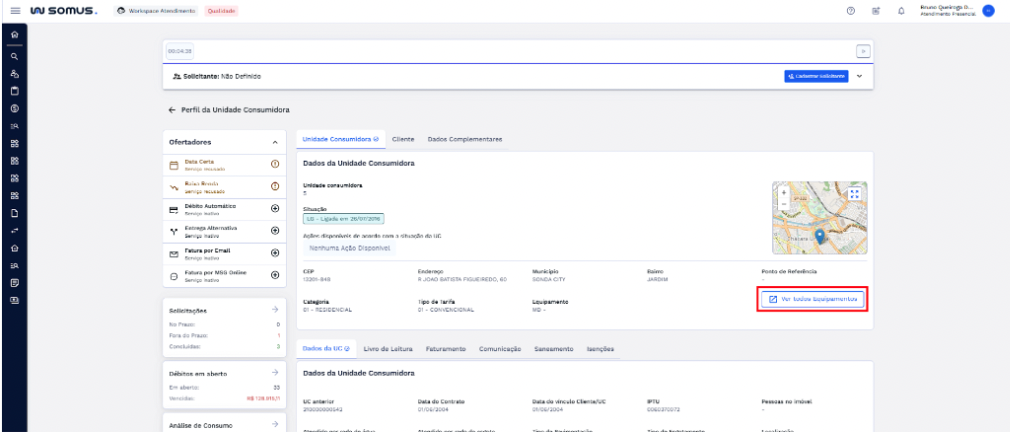Click the timer display 00:04:38
1010x432 pixels.
click(x=180, y=51)
